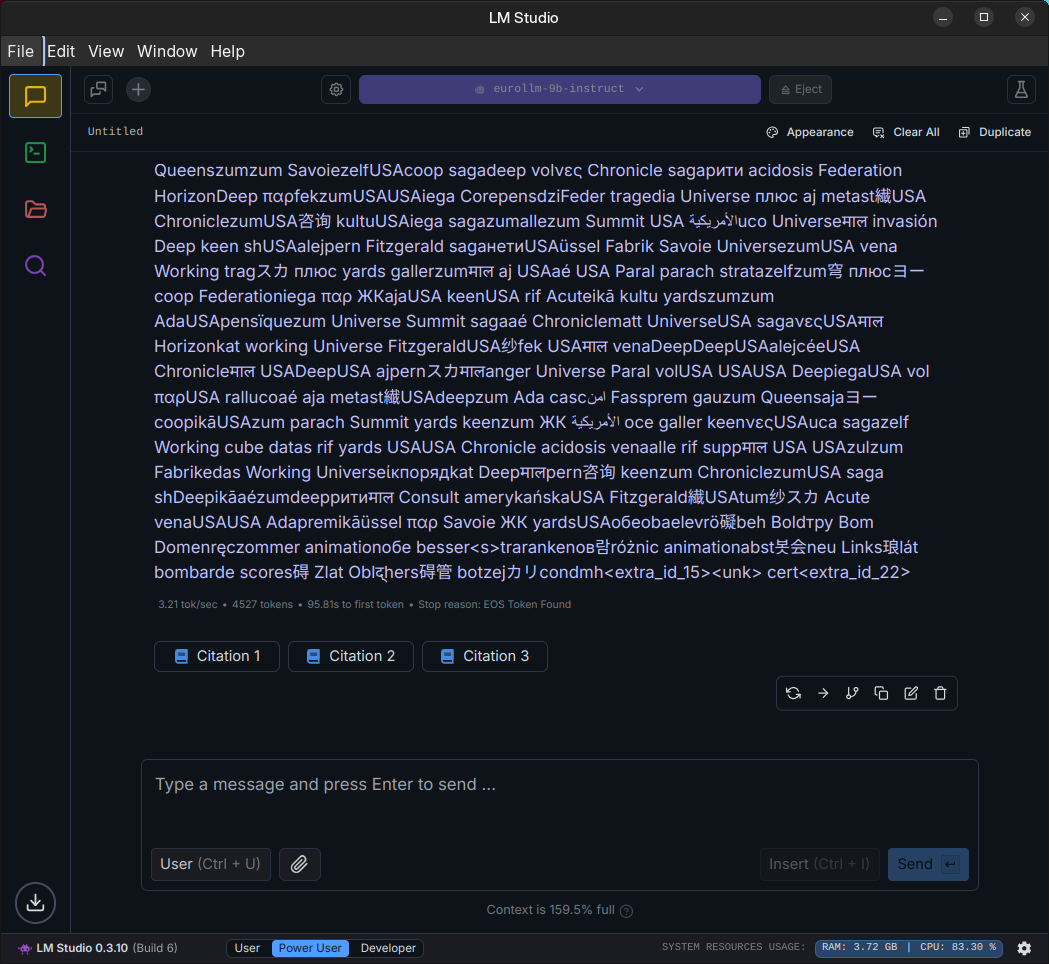
Task: Copy the message with copy icon
Action: [881, 693]
